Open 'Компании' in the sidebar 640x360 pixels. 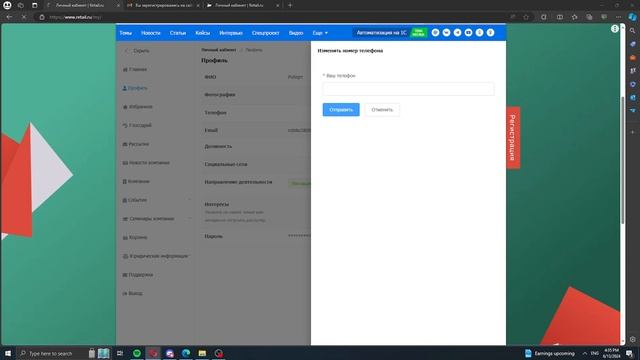tap(136, 181)
